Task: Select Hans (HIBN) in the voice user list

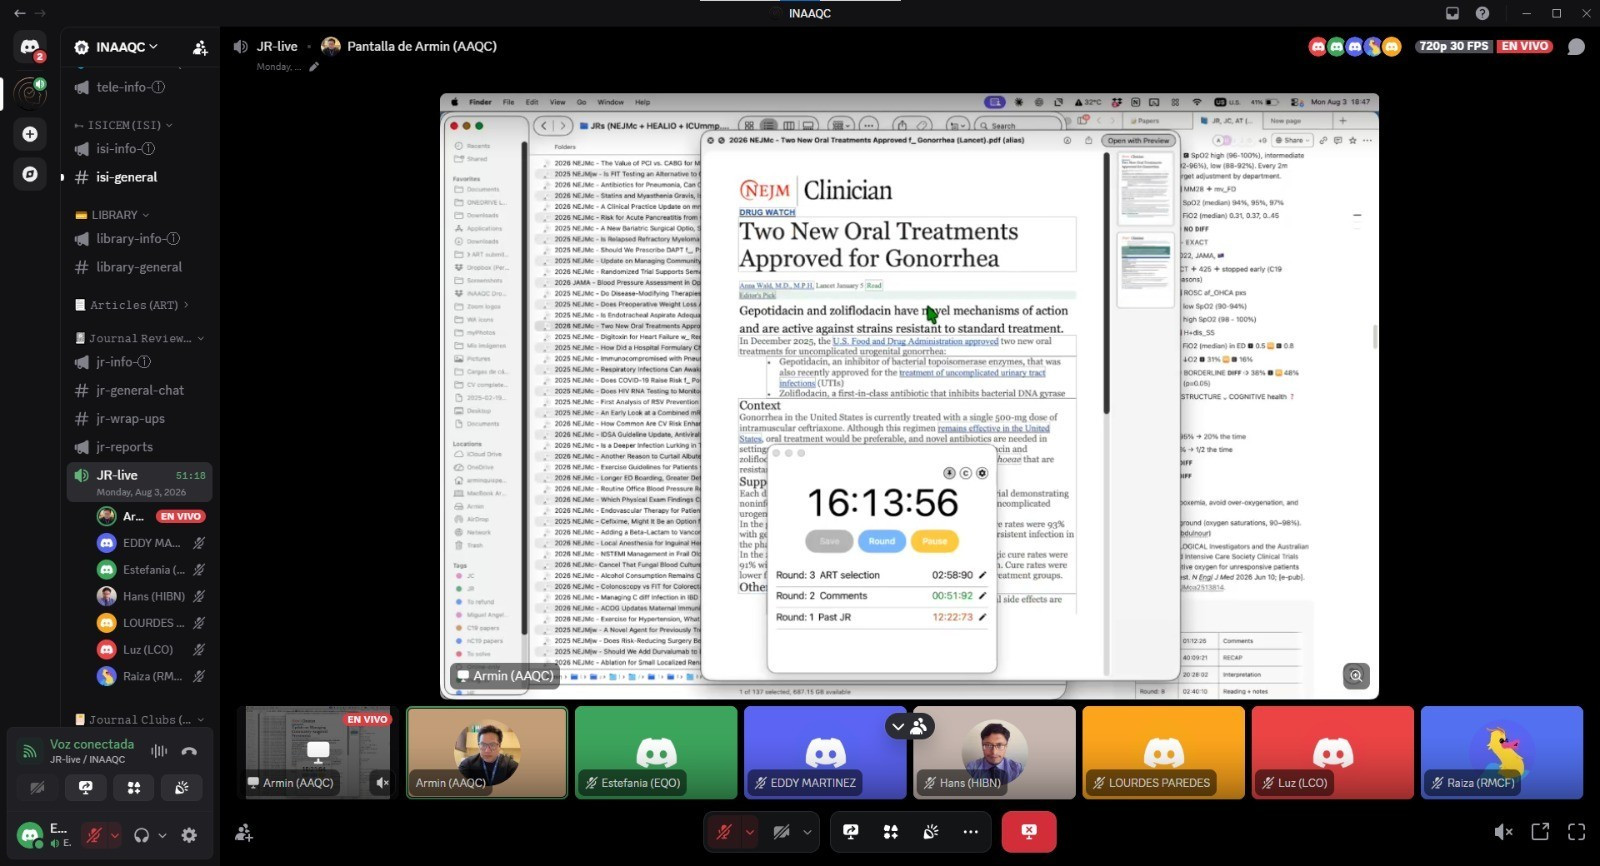Action: click(150, 596)
